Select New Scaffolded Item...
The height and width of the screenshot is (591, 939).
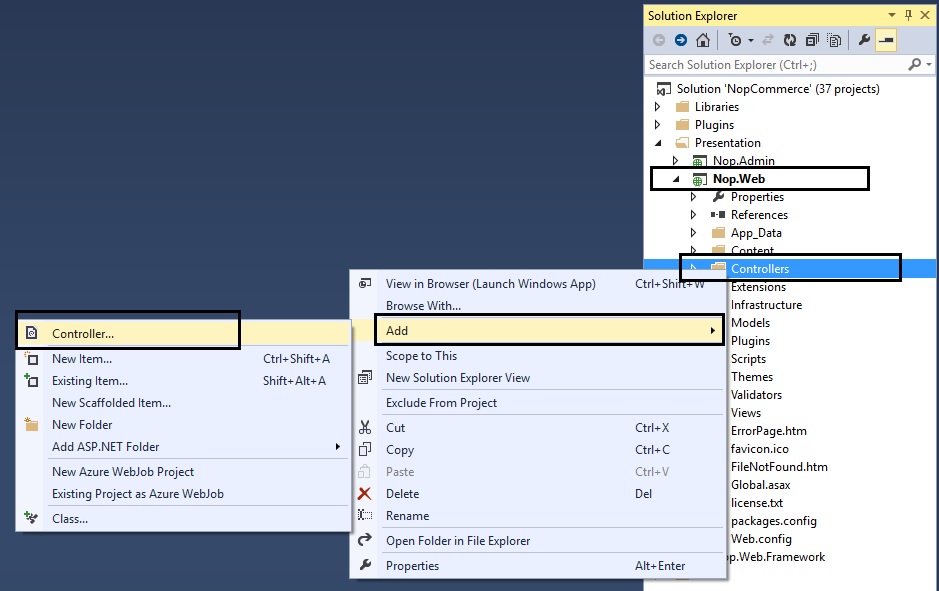coord(111,402)
